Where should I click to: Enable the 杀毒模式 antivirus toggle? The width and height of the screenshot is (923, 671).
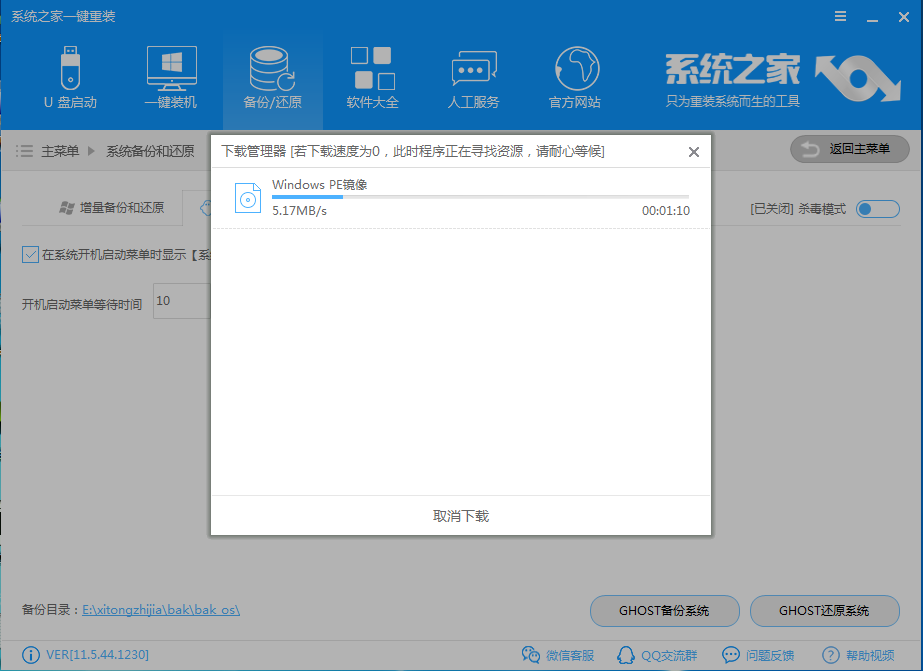876,209
